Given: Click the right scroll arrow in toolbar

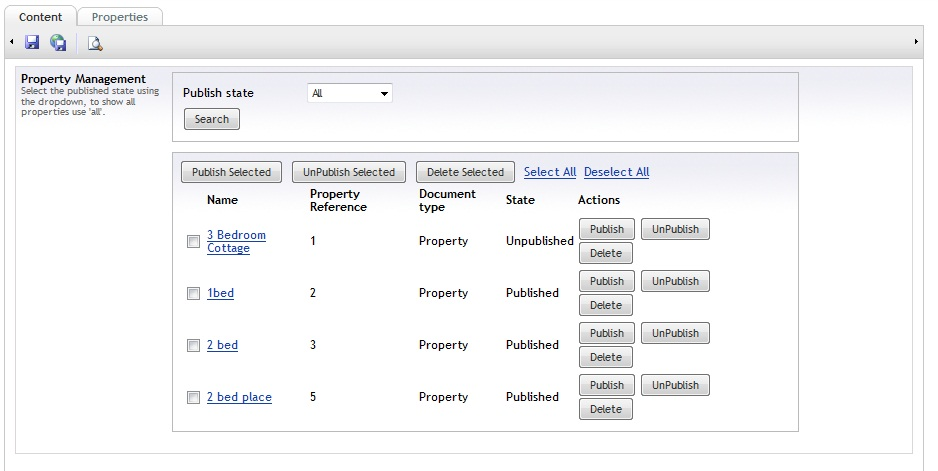Looking at the screenshot, I should tap(916, 42).
